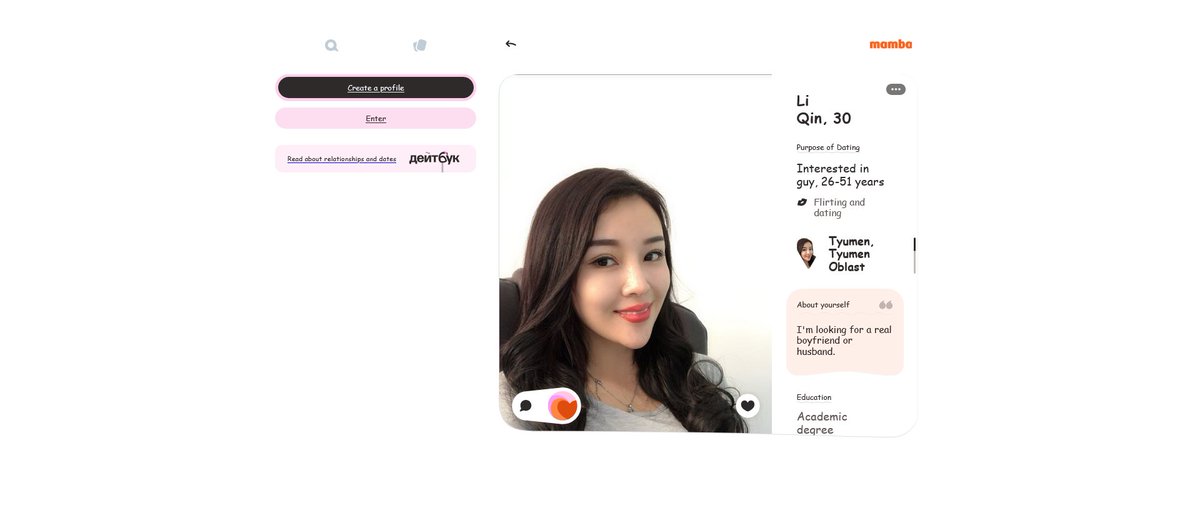
Task: Send a message via chat bubble icon
Action: click(526, 406)
